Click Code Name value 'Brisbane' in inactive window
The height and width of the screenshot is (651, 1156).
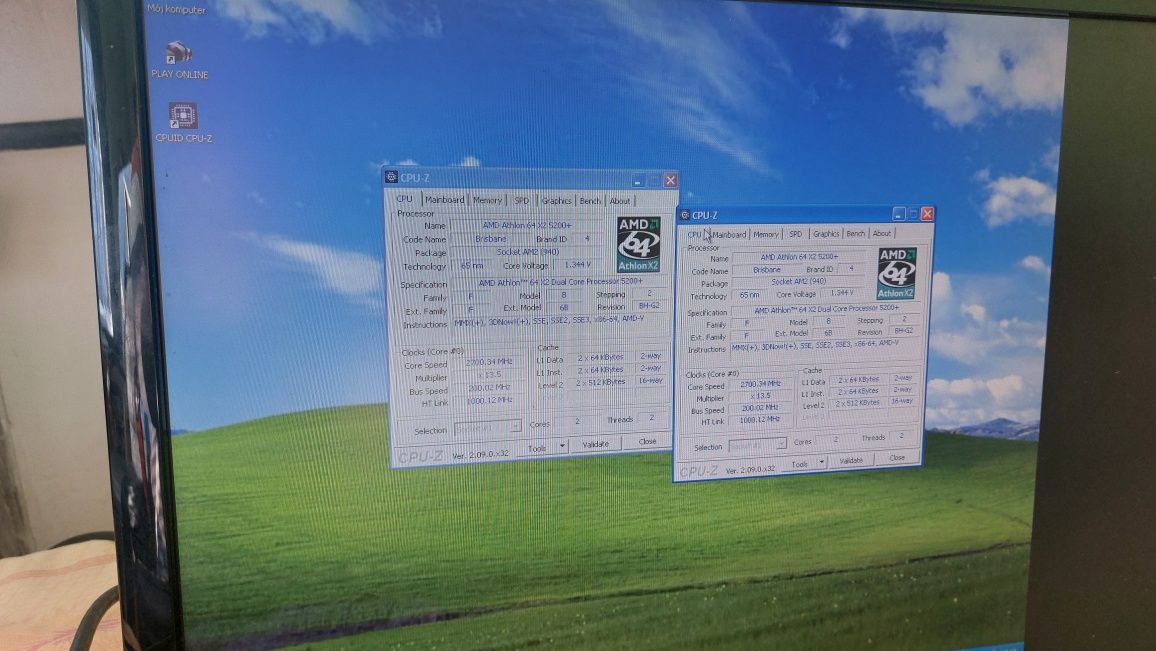pyautogui.click(x=490, y=239)
